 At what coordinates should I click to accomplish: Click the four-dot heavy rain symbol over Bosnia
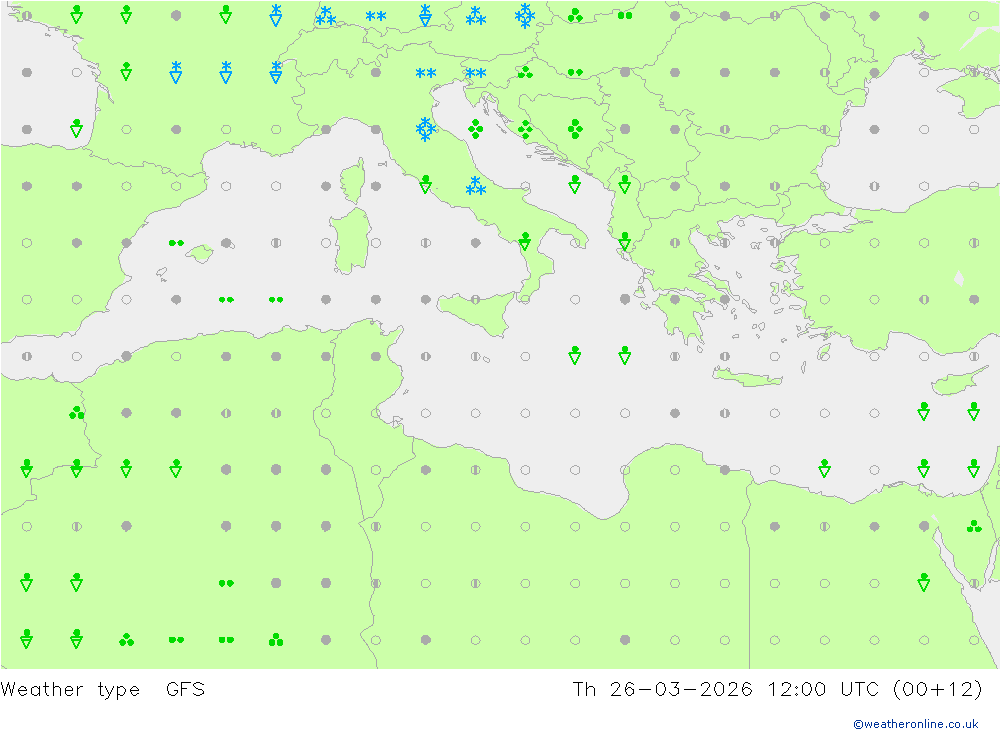click(x=575, y=129)
